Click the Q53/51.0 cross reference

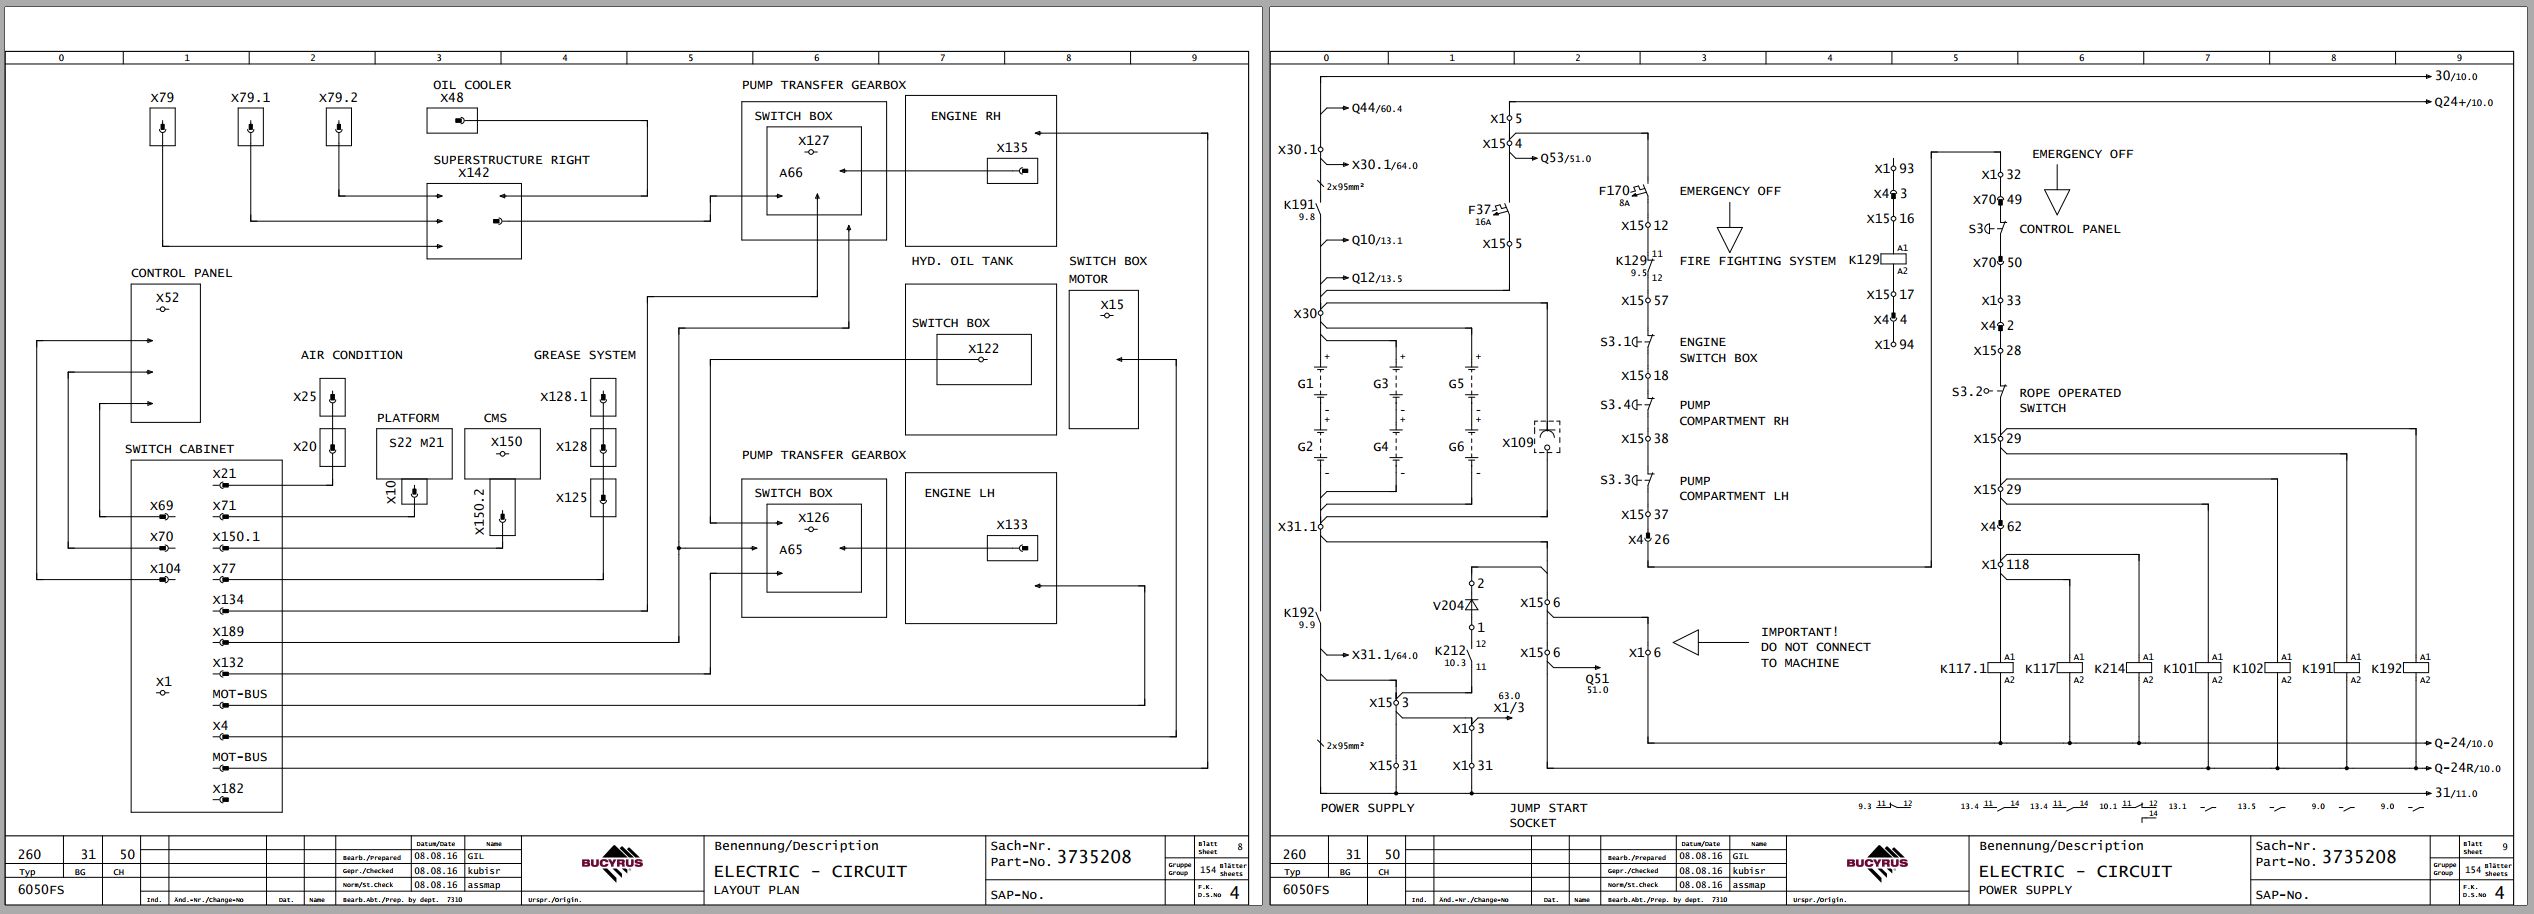tap(1565, 158)
